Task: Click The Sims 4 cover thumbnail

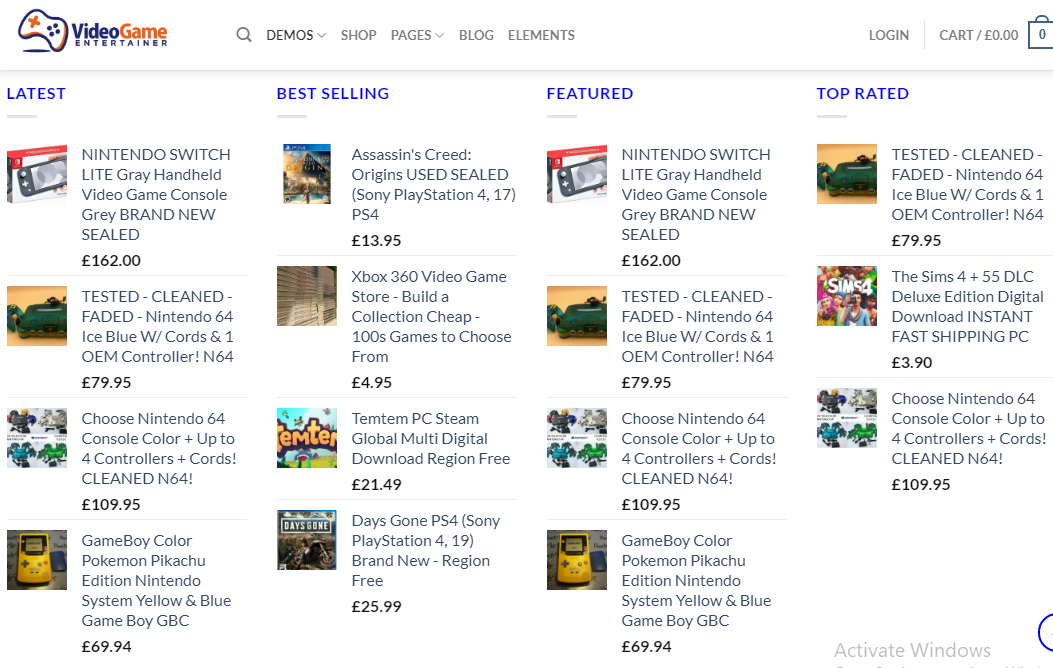Action: click(x=847, y=296)
